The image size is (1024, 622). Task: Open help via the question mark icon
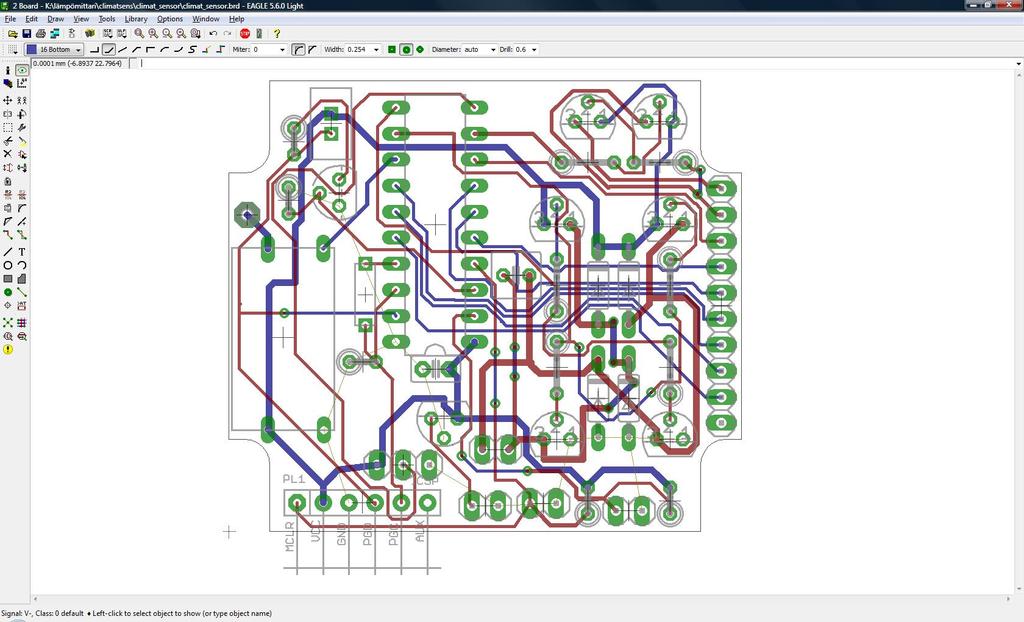click(x=277, y=33)
